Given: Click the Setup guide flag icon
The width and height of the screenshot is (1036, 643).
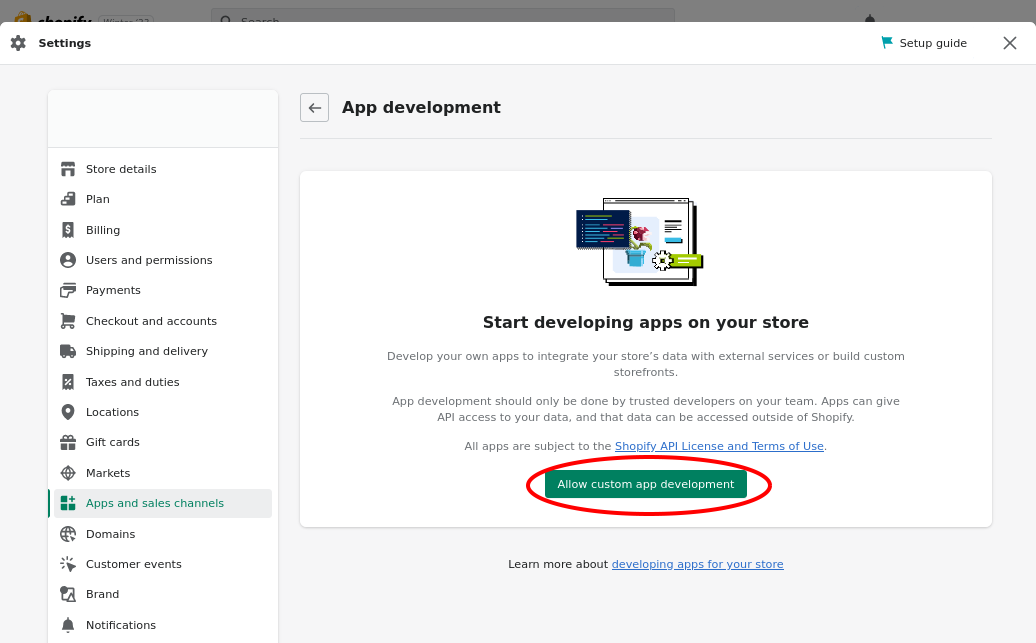Looking at the screenshot, I should [887, 43].
